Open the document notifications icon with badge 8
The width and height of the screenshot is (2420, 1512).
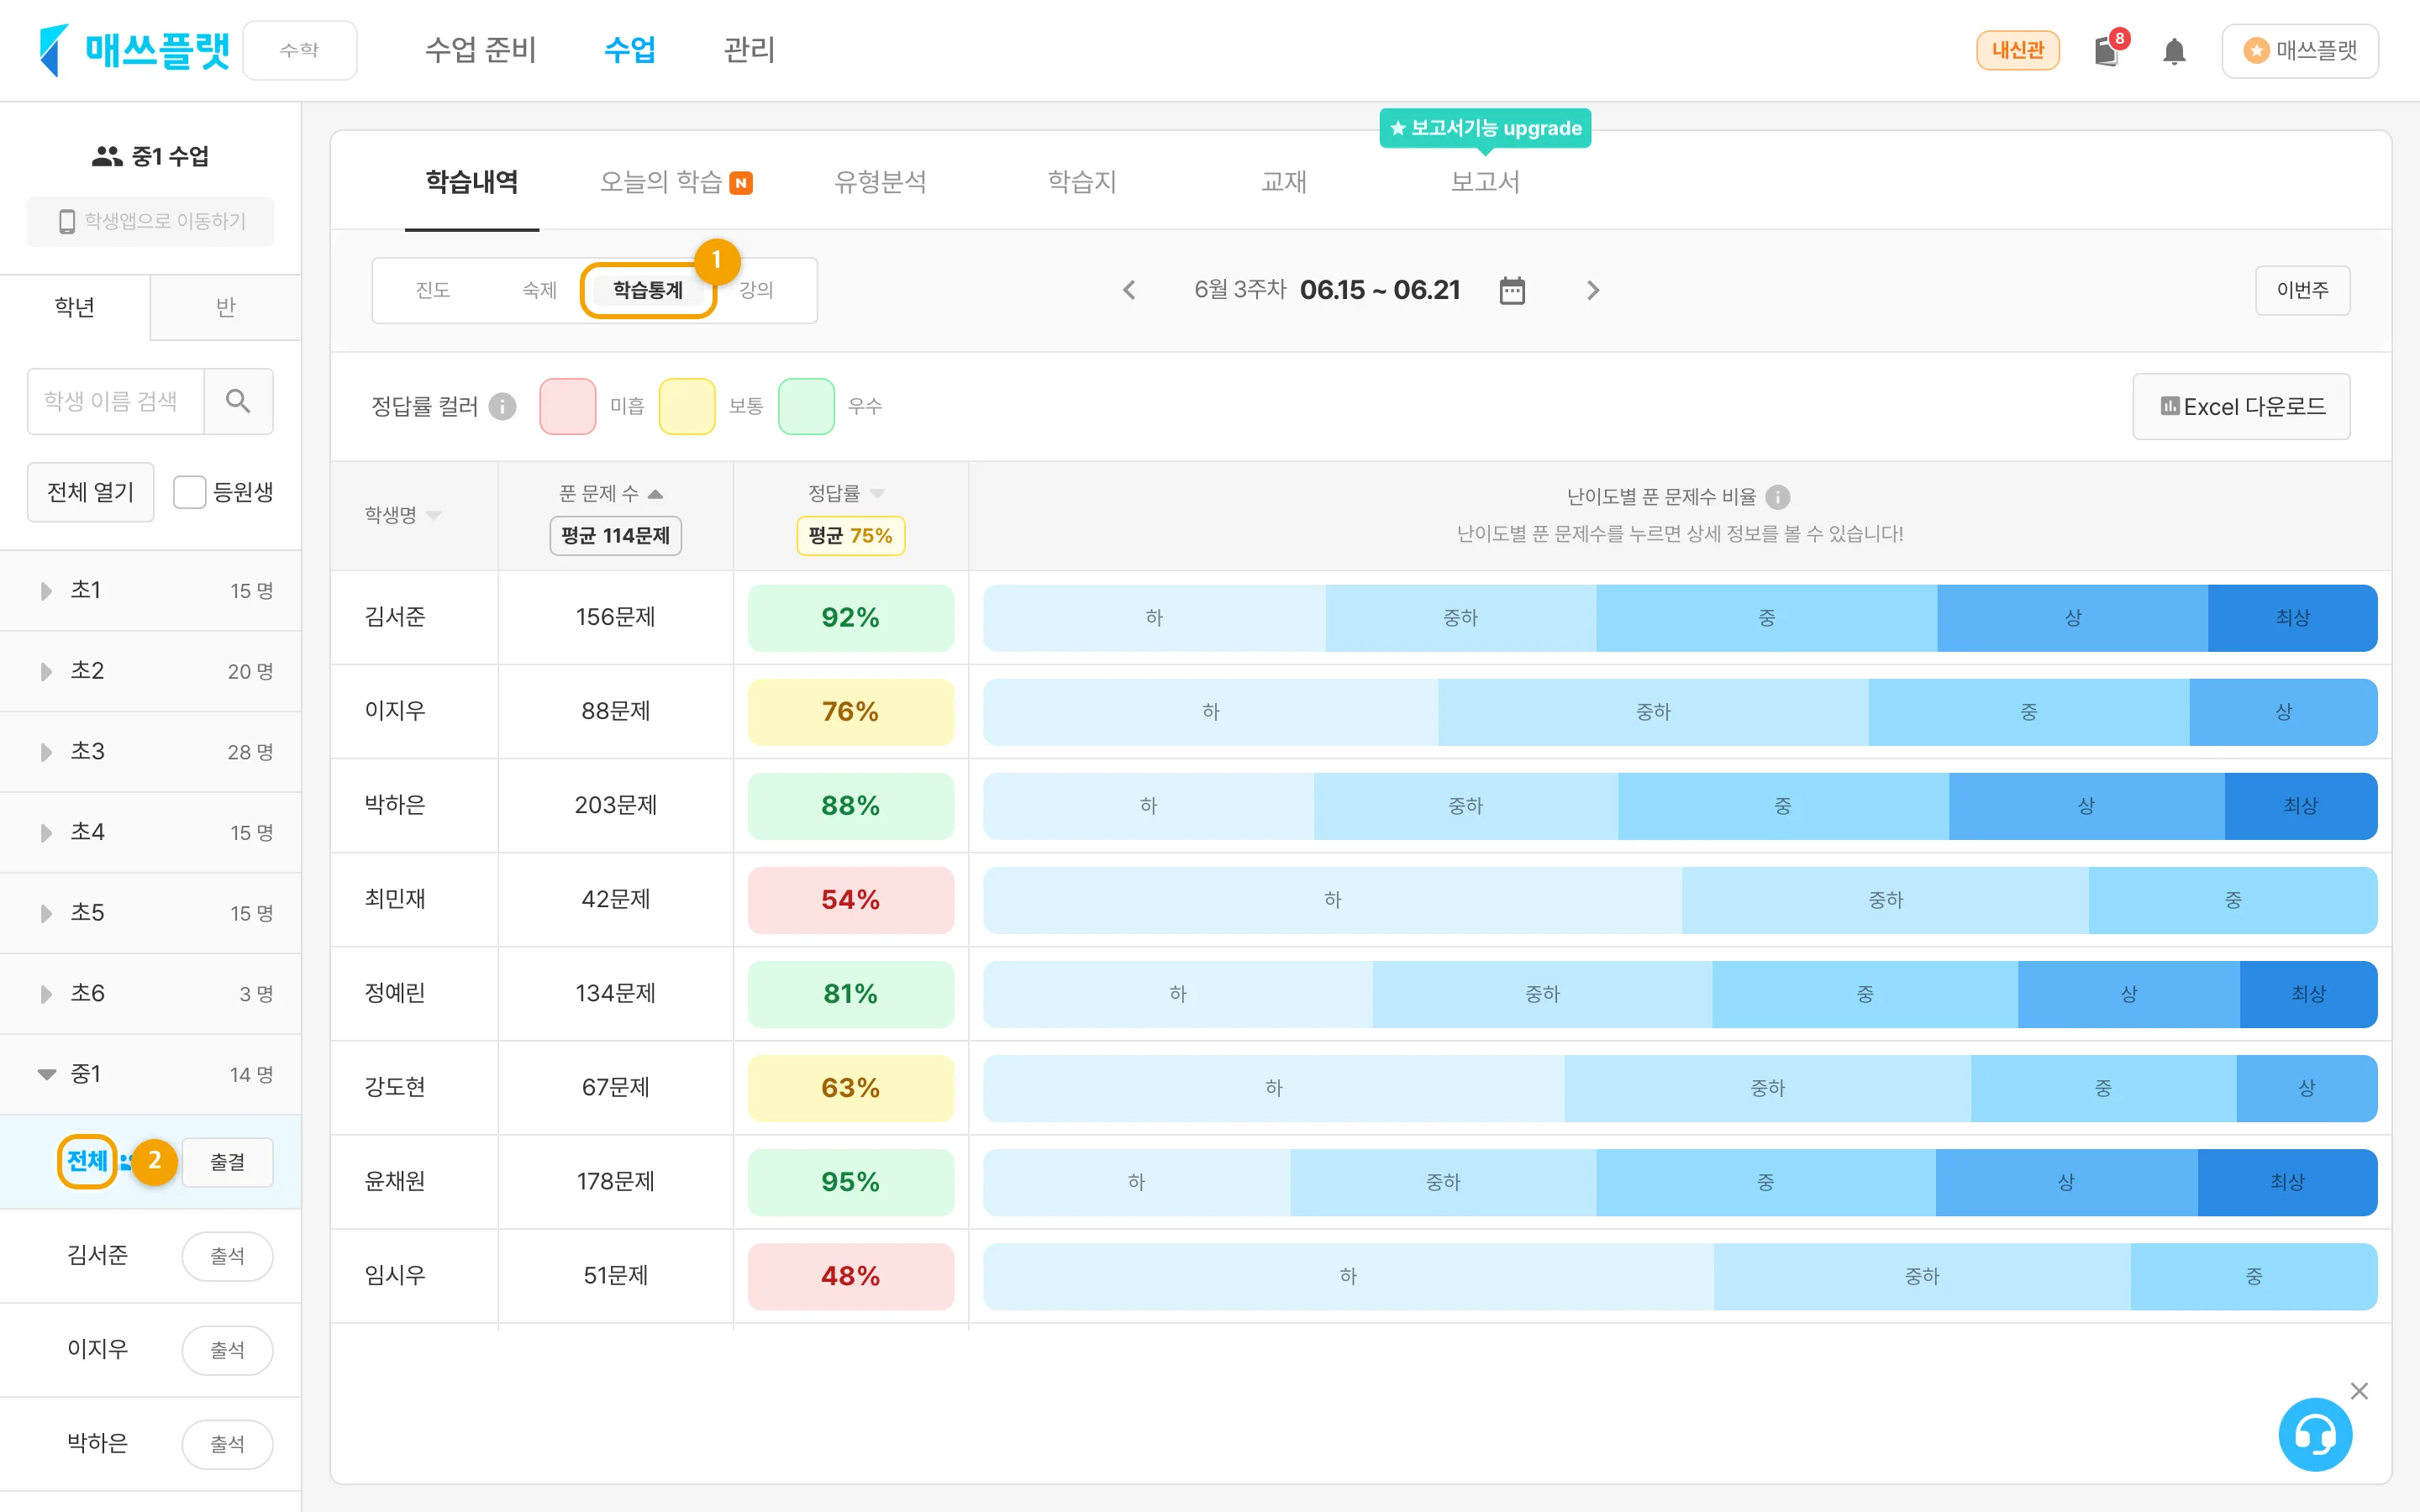[x=2108, y=50]
